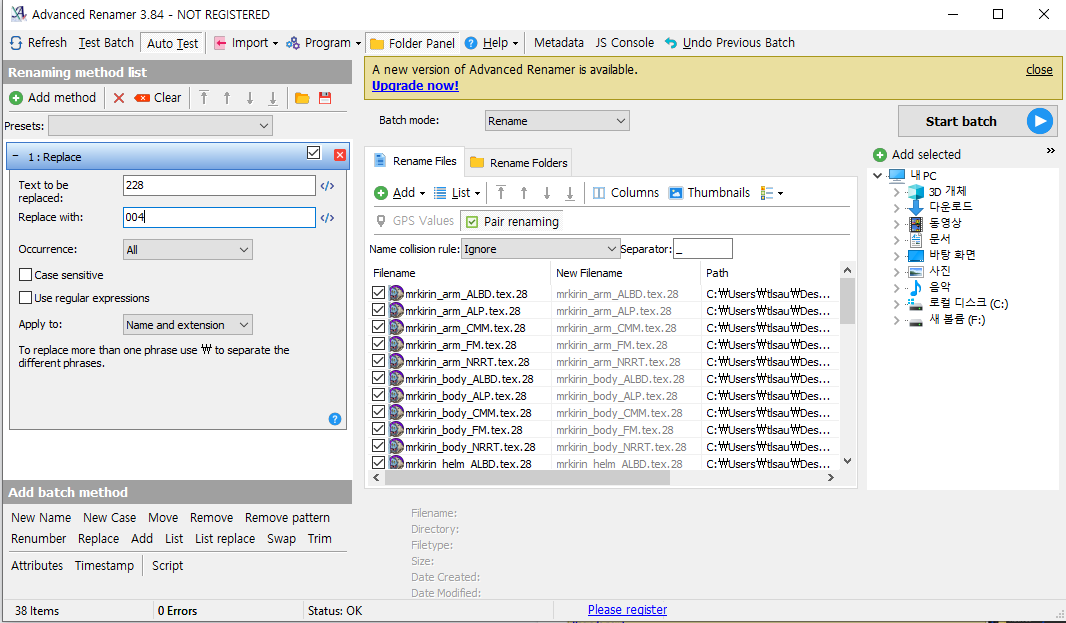Image resolution: width=1066 pixels, height=623 pixels.
Task: Insert tag for Text to be replaced
Action: point(327,186)
